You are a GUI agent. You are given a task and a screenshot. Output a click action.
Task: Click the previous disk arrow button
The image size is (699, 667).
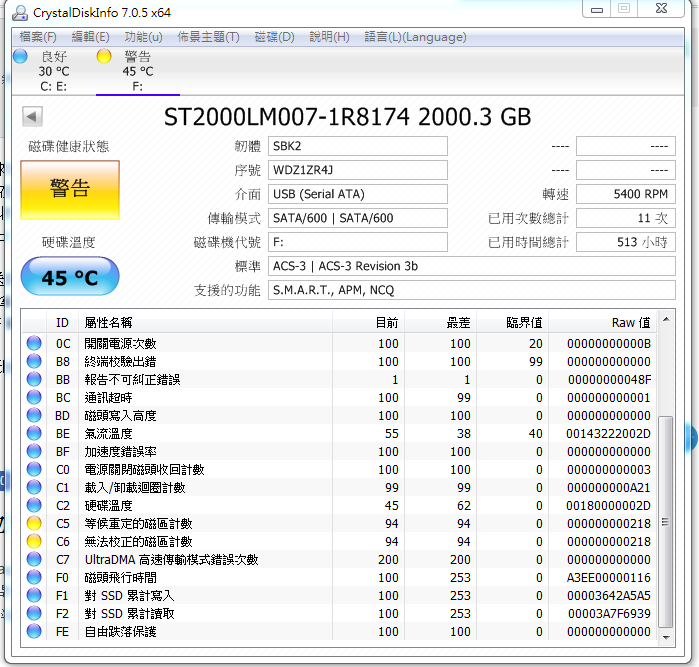pyautogui.click(x=32, y=117)
